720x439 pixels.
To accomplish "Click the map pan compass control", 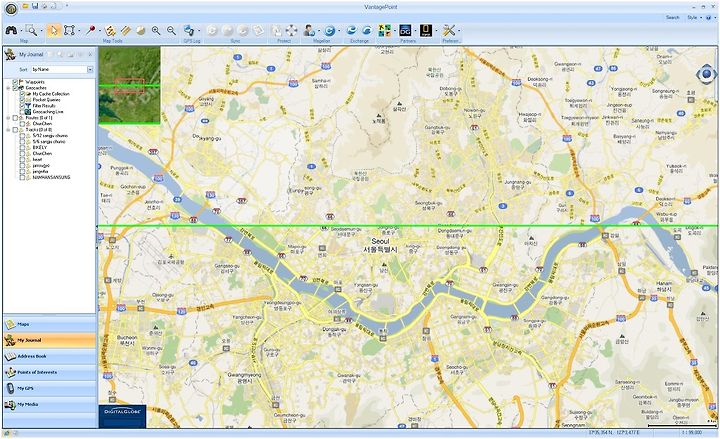I will [x=706, y=73].
